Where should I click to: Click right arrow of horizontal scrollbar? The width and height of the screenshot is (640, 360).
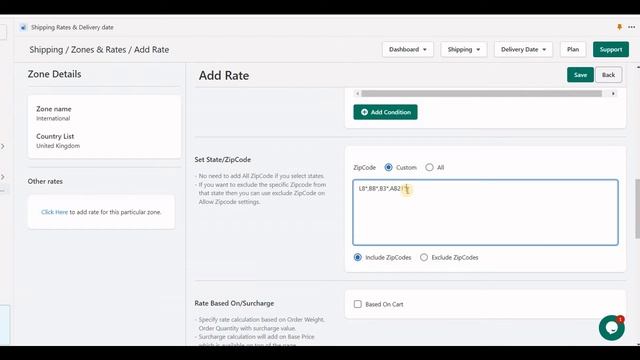point(613,93)
